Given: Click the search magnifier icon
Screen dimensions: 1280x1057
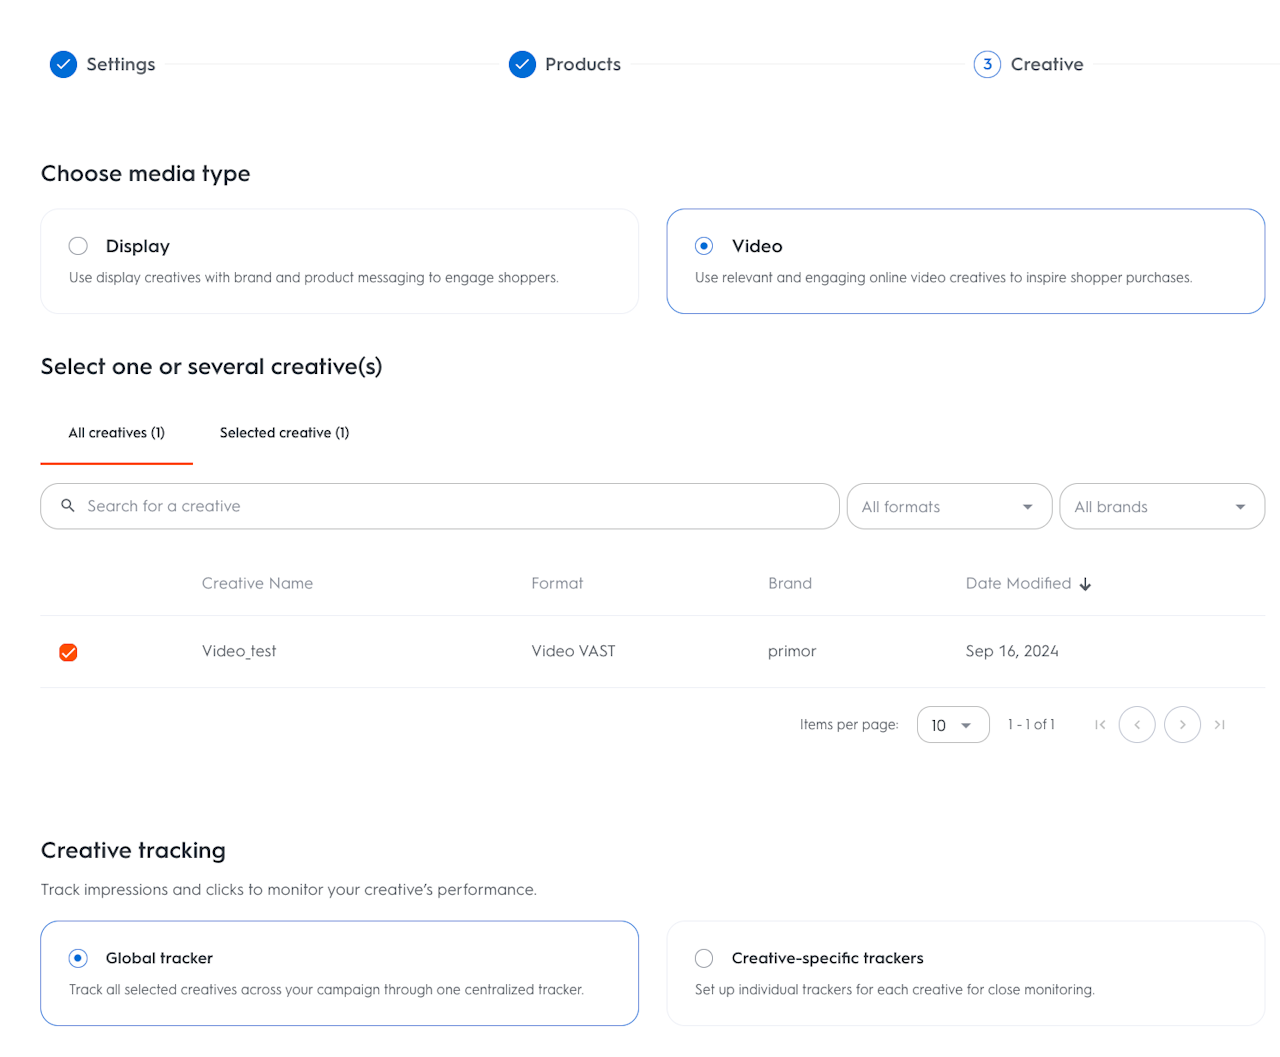Looking at the screenshot, I should coord(68,506).
